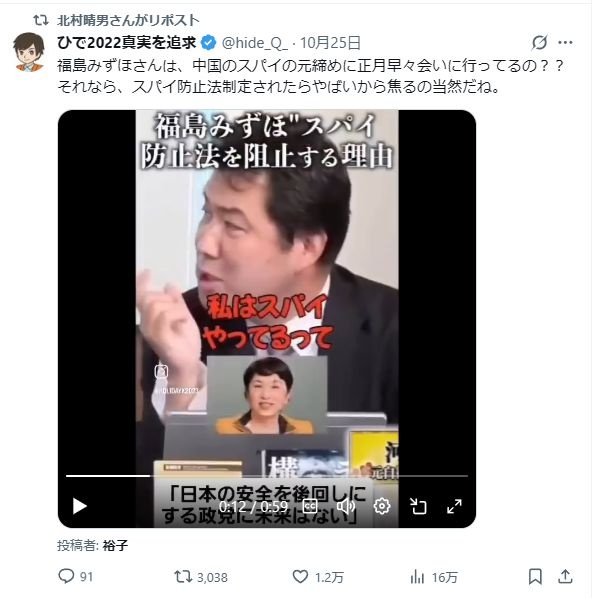
Task: Click the Grok explain icon
Action: tap(539, 43)
